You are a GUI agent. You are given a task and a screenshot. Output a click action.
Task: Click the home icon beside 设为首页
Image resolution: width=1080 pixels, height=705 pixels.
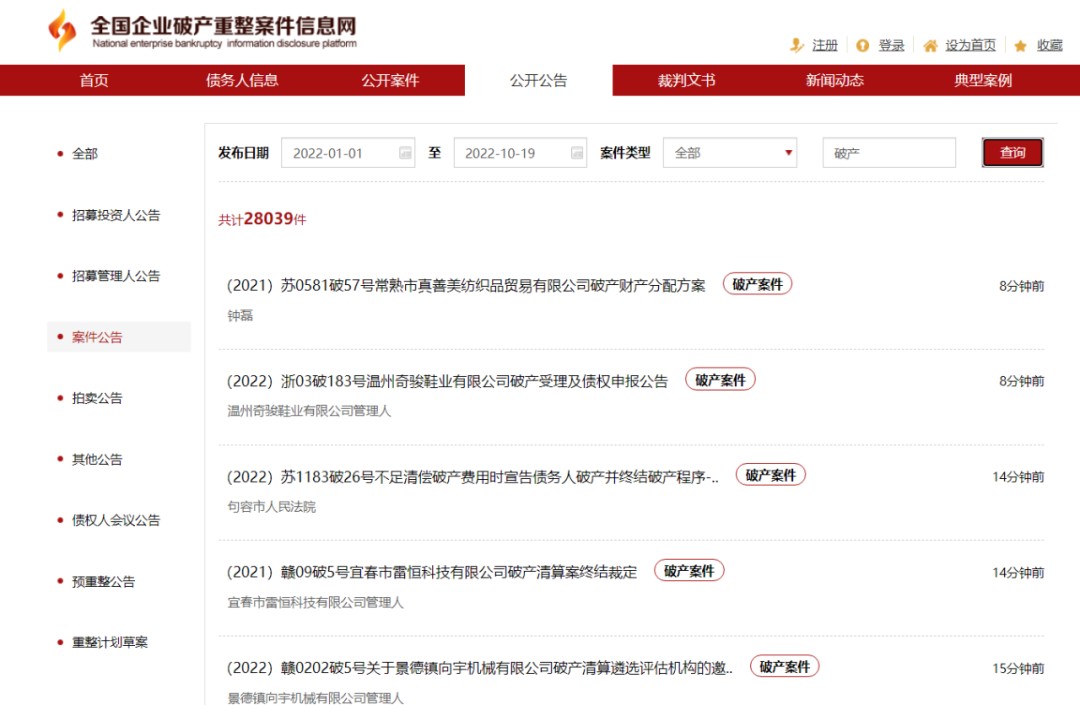pyautogui.click(x=931, y=45)
